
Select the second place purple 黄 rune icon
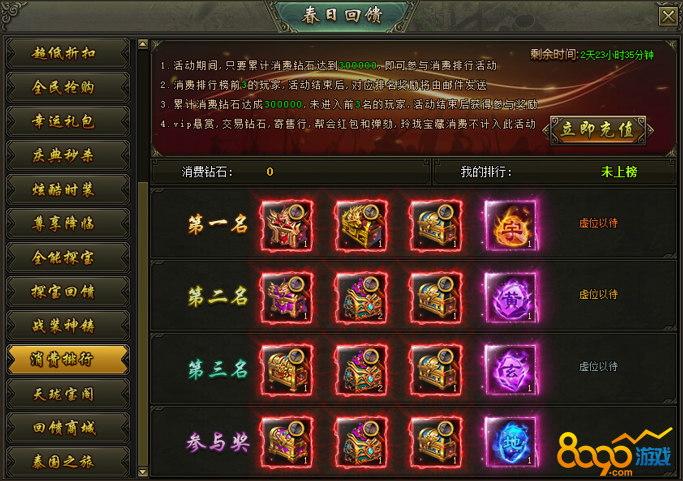(x=511, y=297)
